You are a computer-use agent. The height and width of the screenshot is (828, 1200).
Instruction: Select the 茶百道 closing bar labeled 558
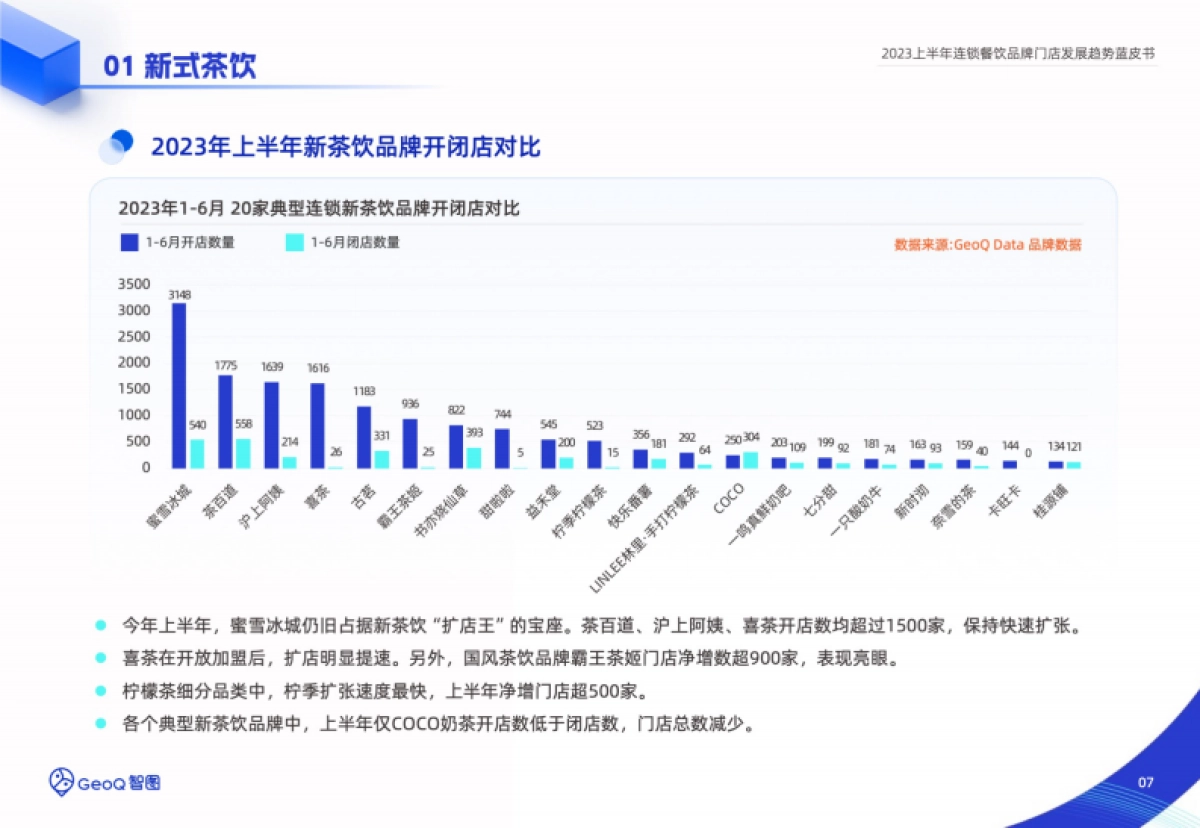click(243, 453)
